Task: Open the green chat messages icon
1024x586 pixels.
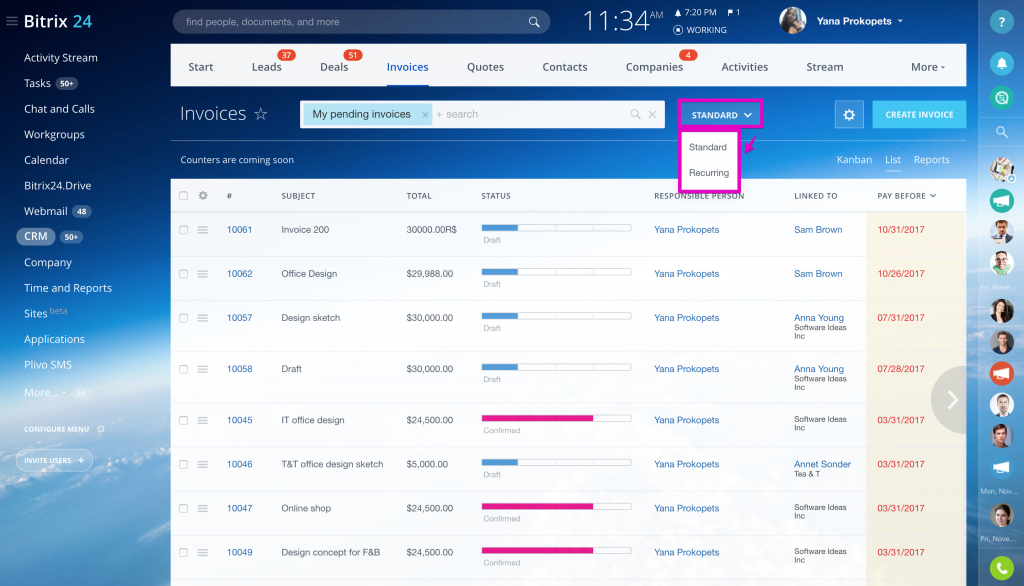Action: pos(1001,98)
